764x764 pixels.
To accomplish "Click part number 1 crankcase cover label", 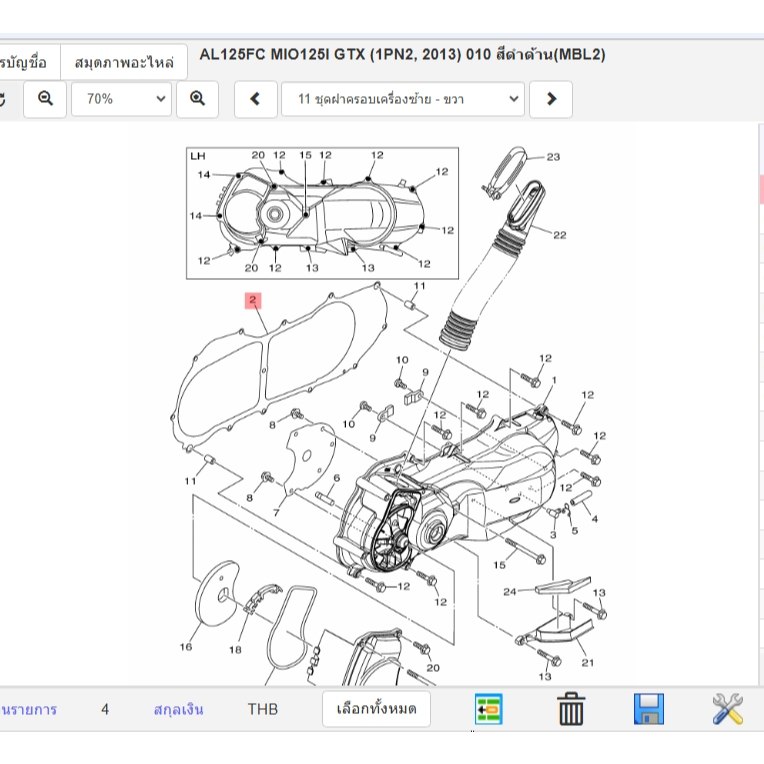I will [x=554, y=380].
